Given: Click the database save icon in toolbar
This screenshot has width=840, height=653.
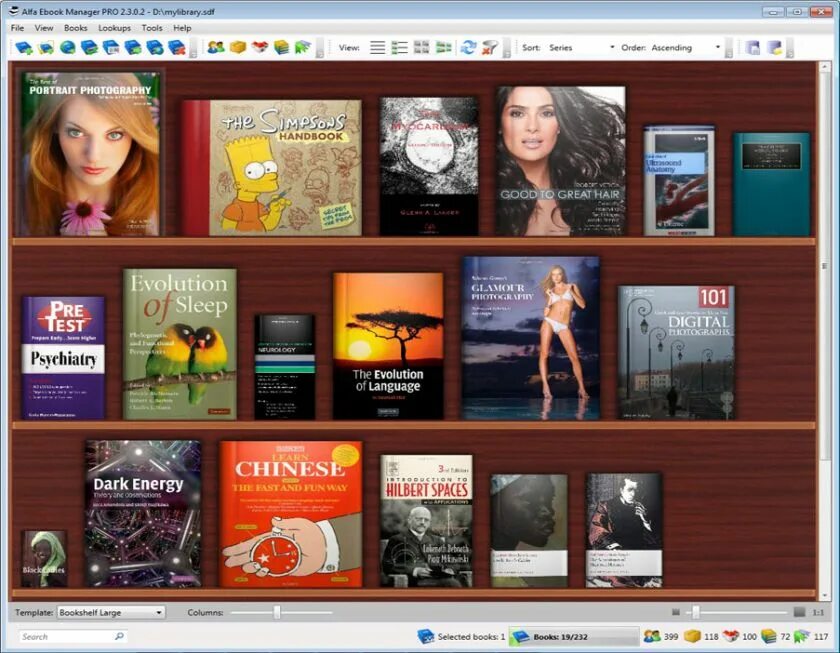Looking at the screenshot, I should coord(753,48).
